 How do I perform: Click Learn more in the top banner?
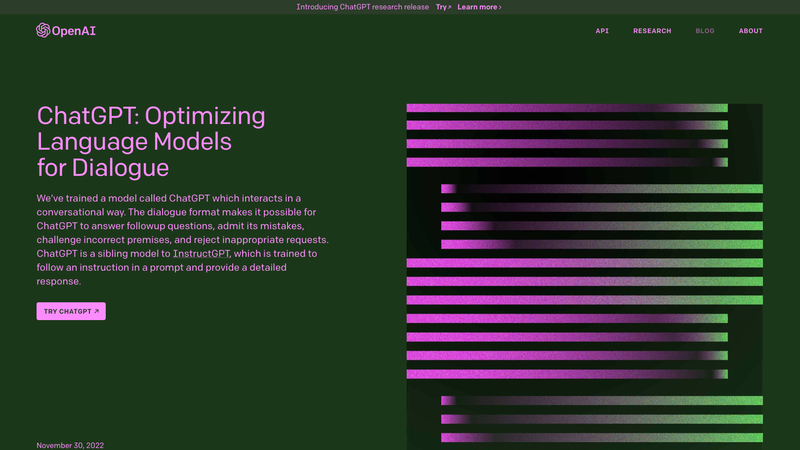point(479,7)
